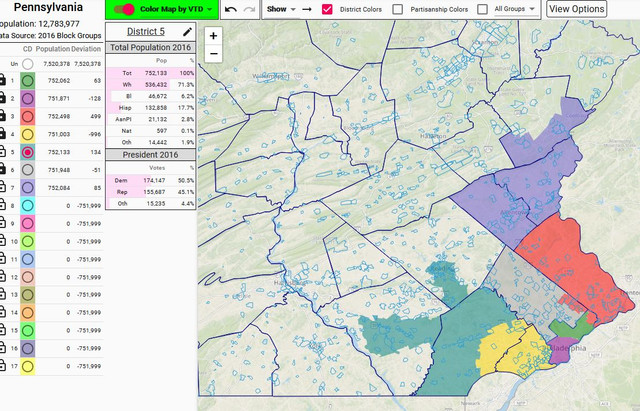Open View Options
This screenshot has width=640, height=411.
click(576, 9)
